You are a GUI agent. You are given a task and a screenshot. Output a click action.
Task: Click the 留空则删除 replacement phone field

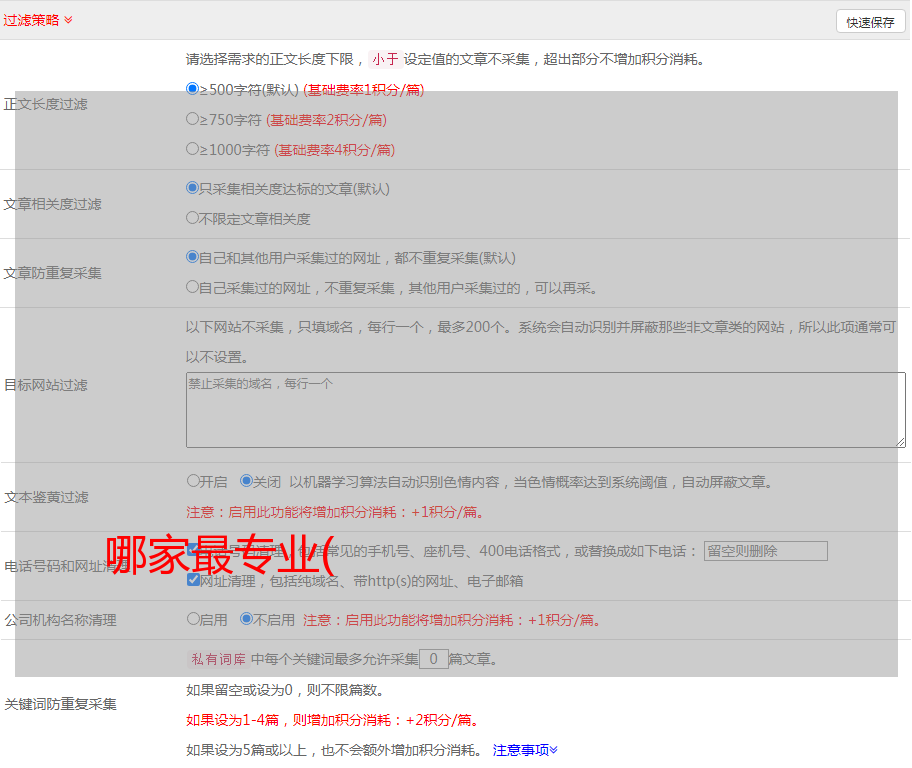(x=765, y=551)
